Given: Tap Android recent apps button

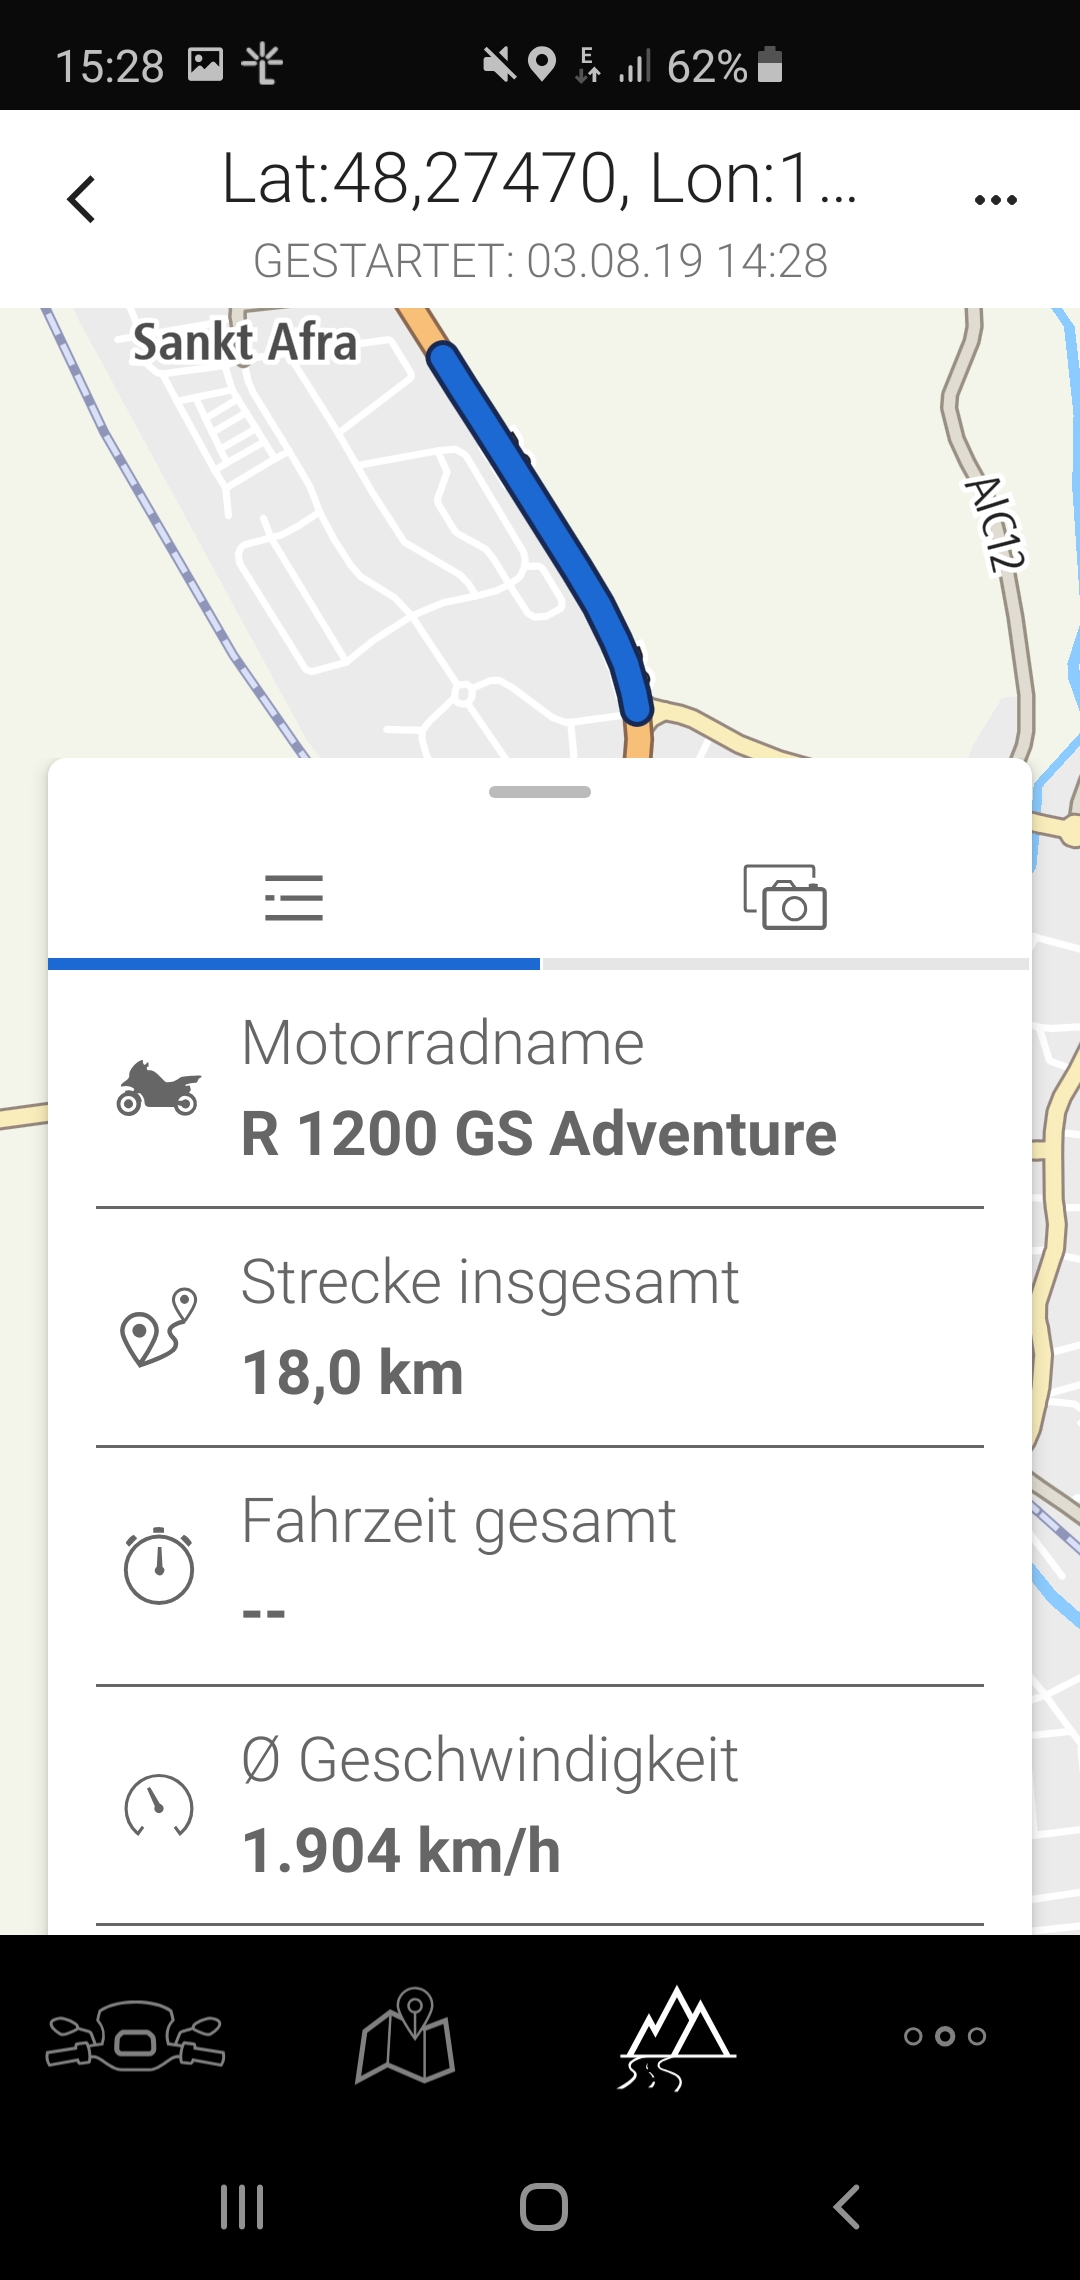Looking at the screenshot, I should [242, 2207].
